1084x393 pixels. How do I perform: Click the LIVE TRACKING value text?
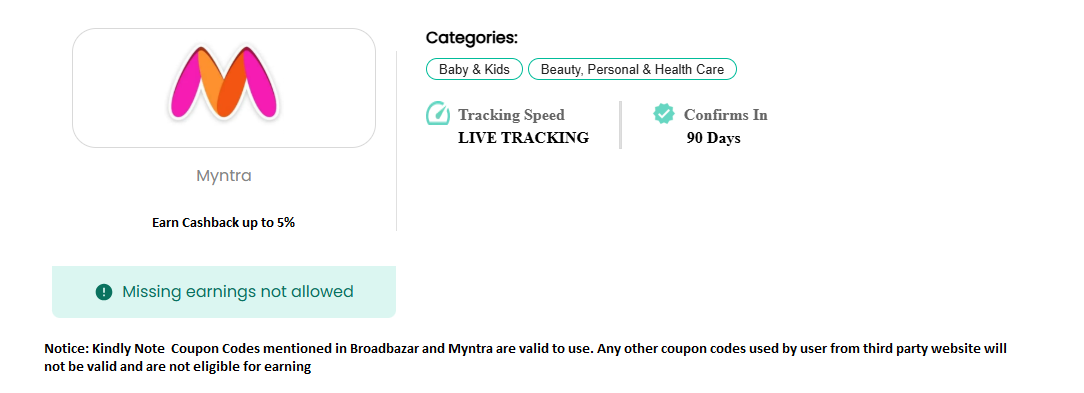pos(523,138)
